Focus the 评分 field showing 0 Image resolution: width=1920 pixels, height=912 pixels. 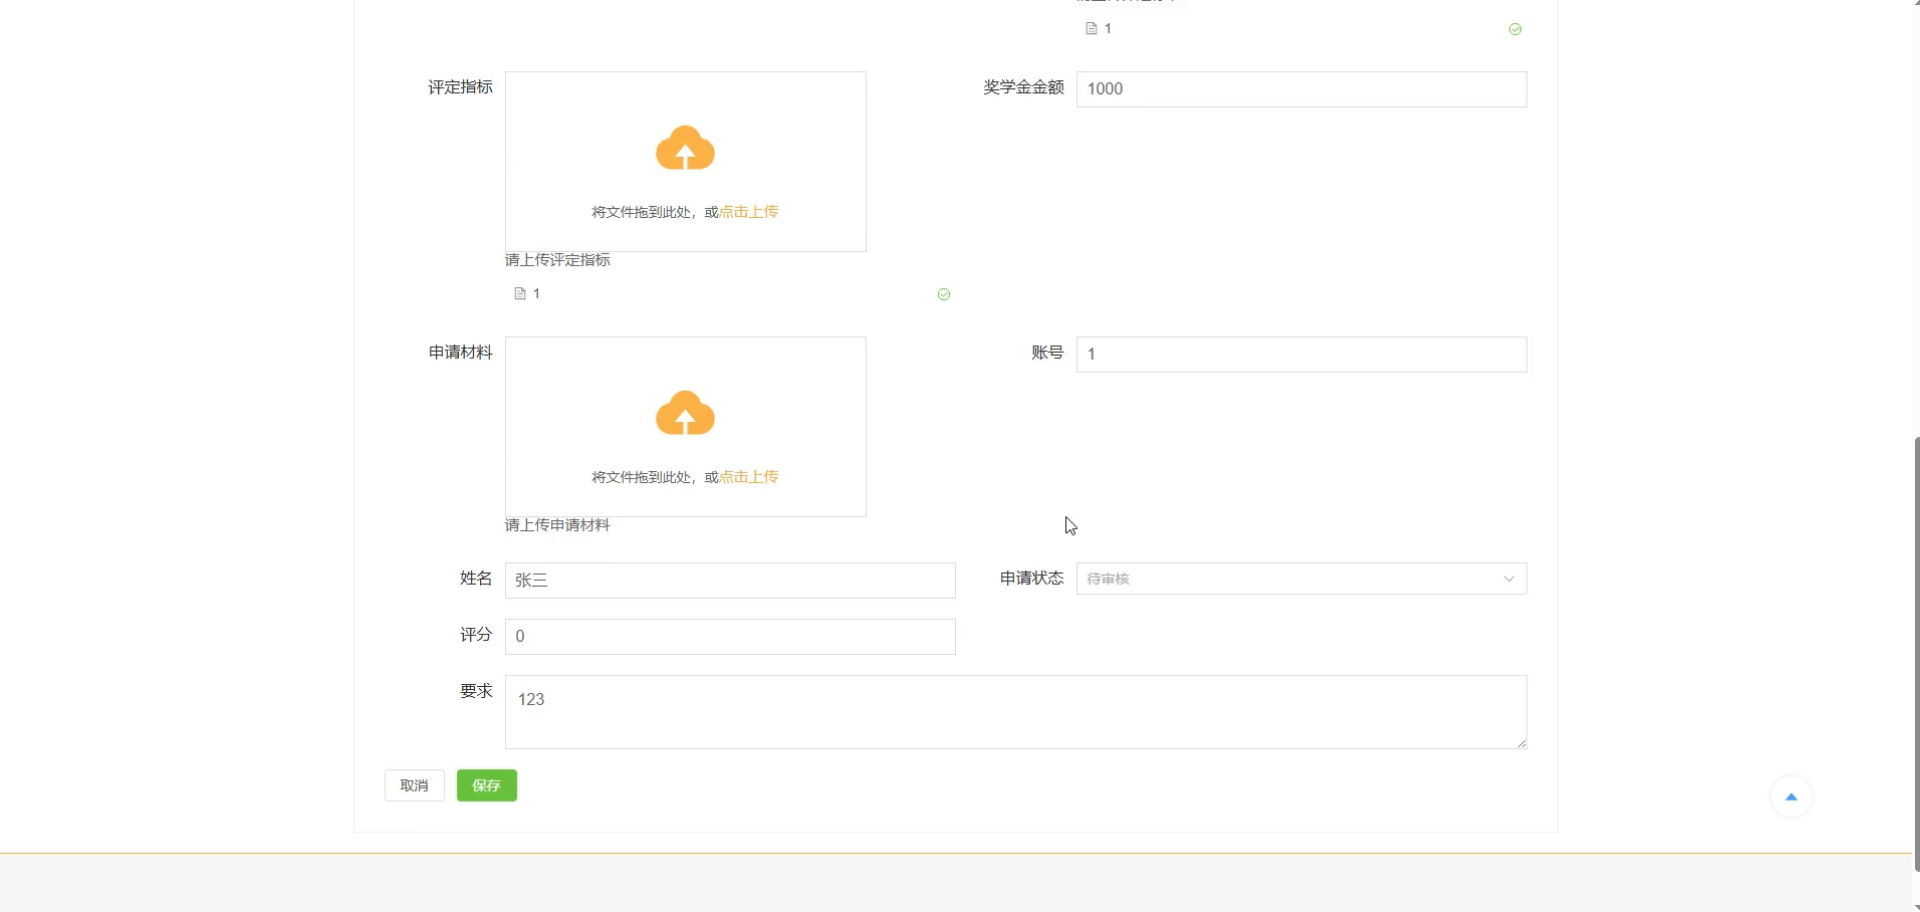[x=730, y=636]
